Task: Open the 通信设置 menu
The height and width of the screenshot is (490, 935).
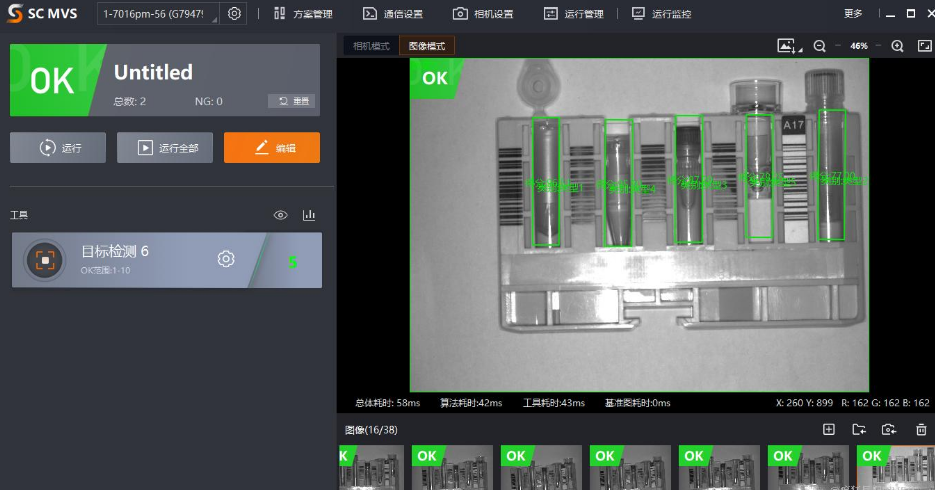Action: (x=393, y=14)
